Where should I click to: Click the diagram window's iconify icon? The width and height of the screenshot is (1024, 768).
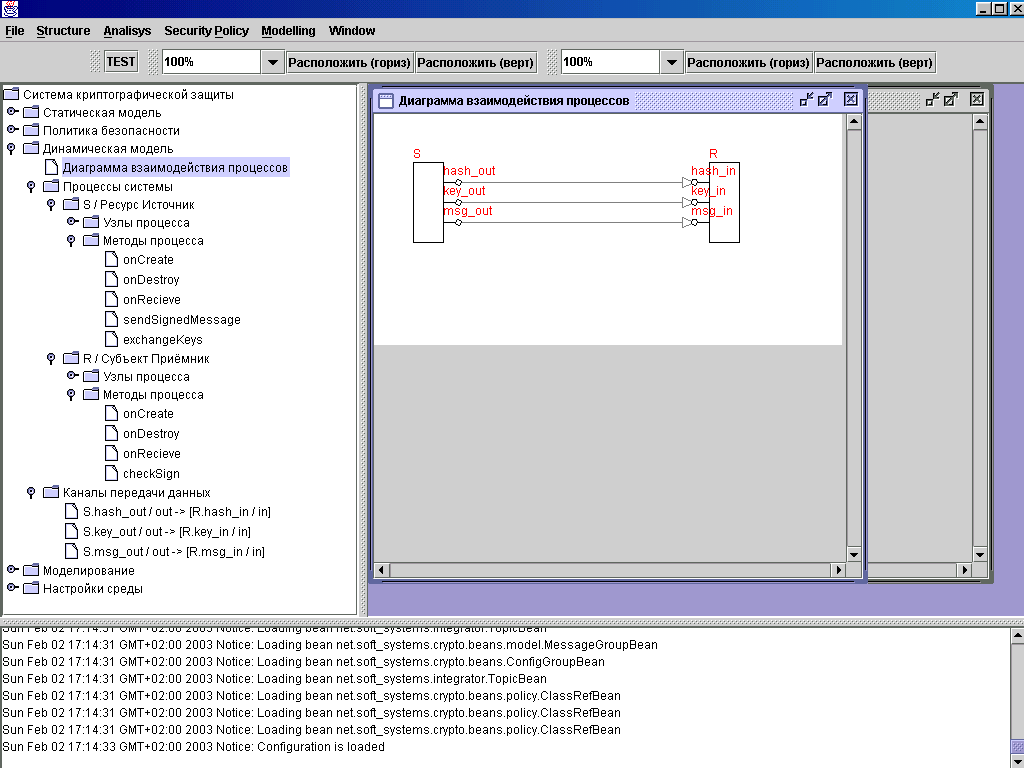(x=806, y=99)
